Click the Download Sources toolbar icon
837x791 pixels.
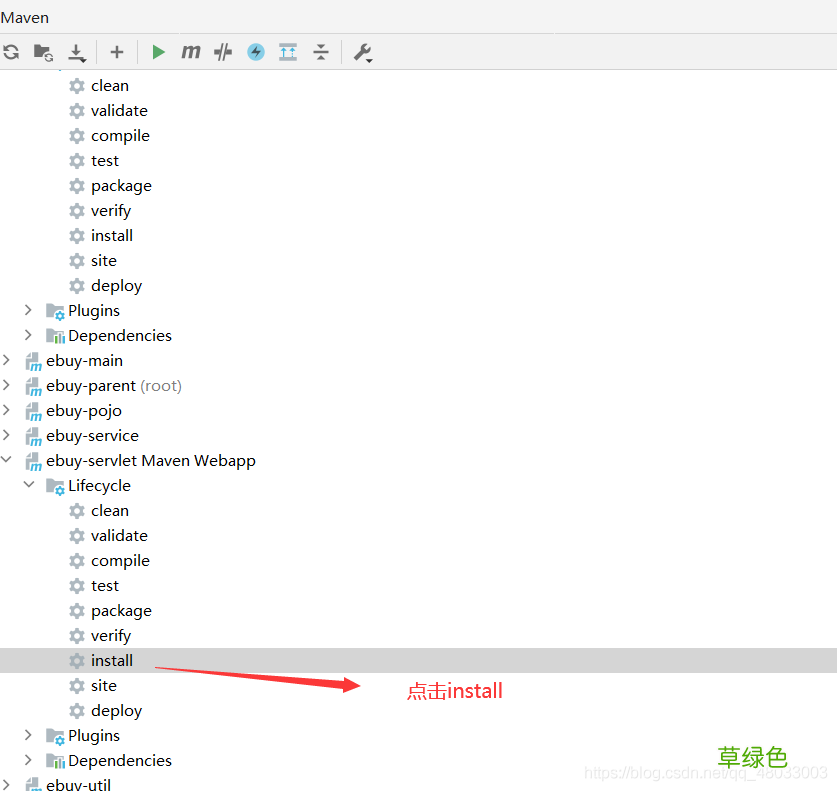point(76,52)
